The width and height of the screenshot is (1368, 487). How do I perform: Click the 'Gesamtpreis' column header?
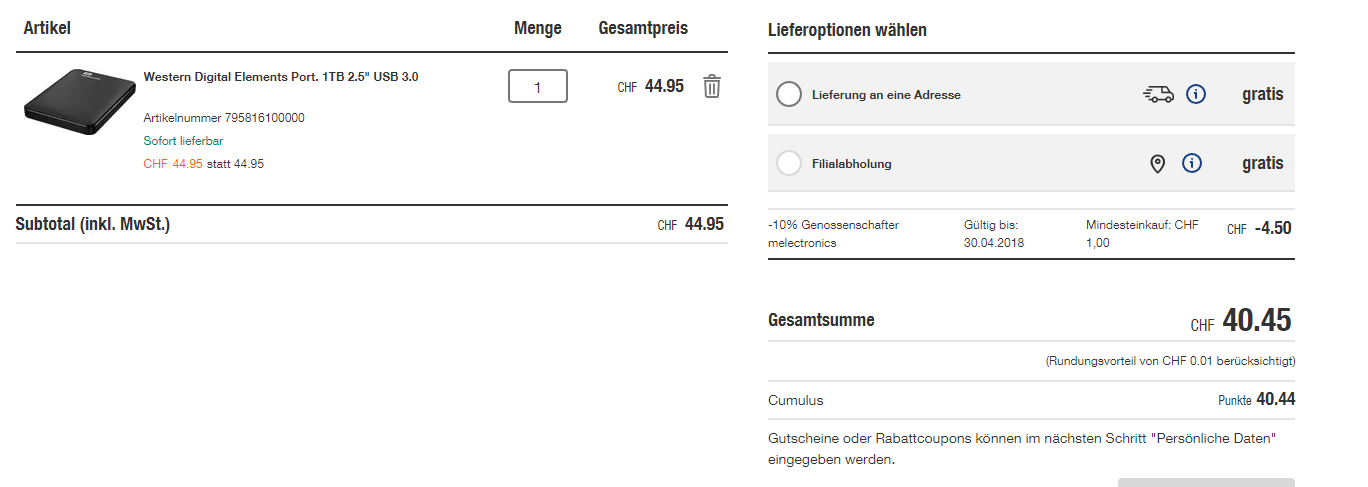pos(643,28)
